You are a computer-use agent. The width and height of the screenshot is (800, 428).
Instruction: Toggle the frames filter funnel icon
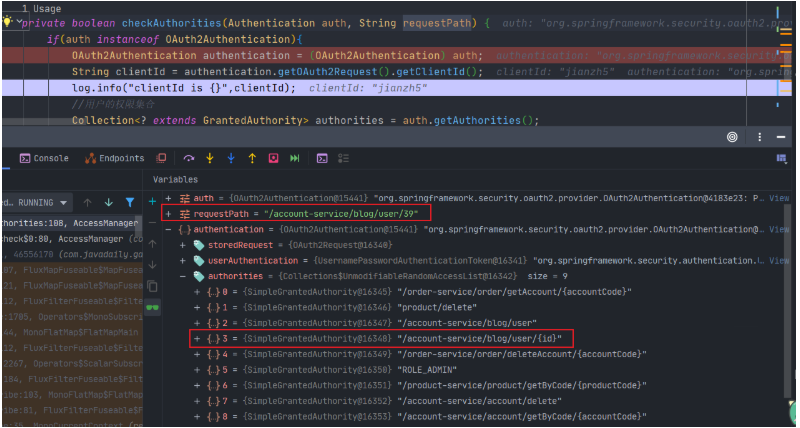coord(130,203)
